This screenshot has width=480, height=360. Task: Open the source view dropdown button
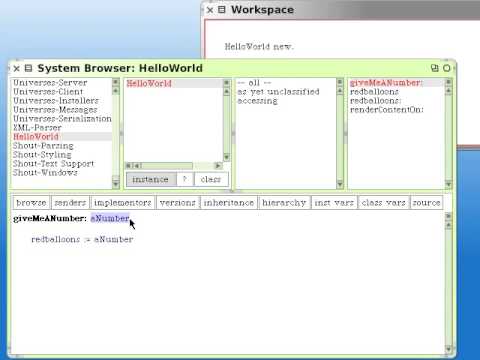point(426,202)
